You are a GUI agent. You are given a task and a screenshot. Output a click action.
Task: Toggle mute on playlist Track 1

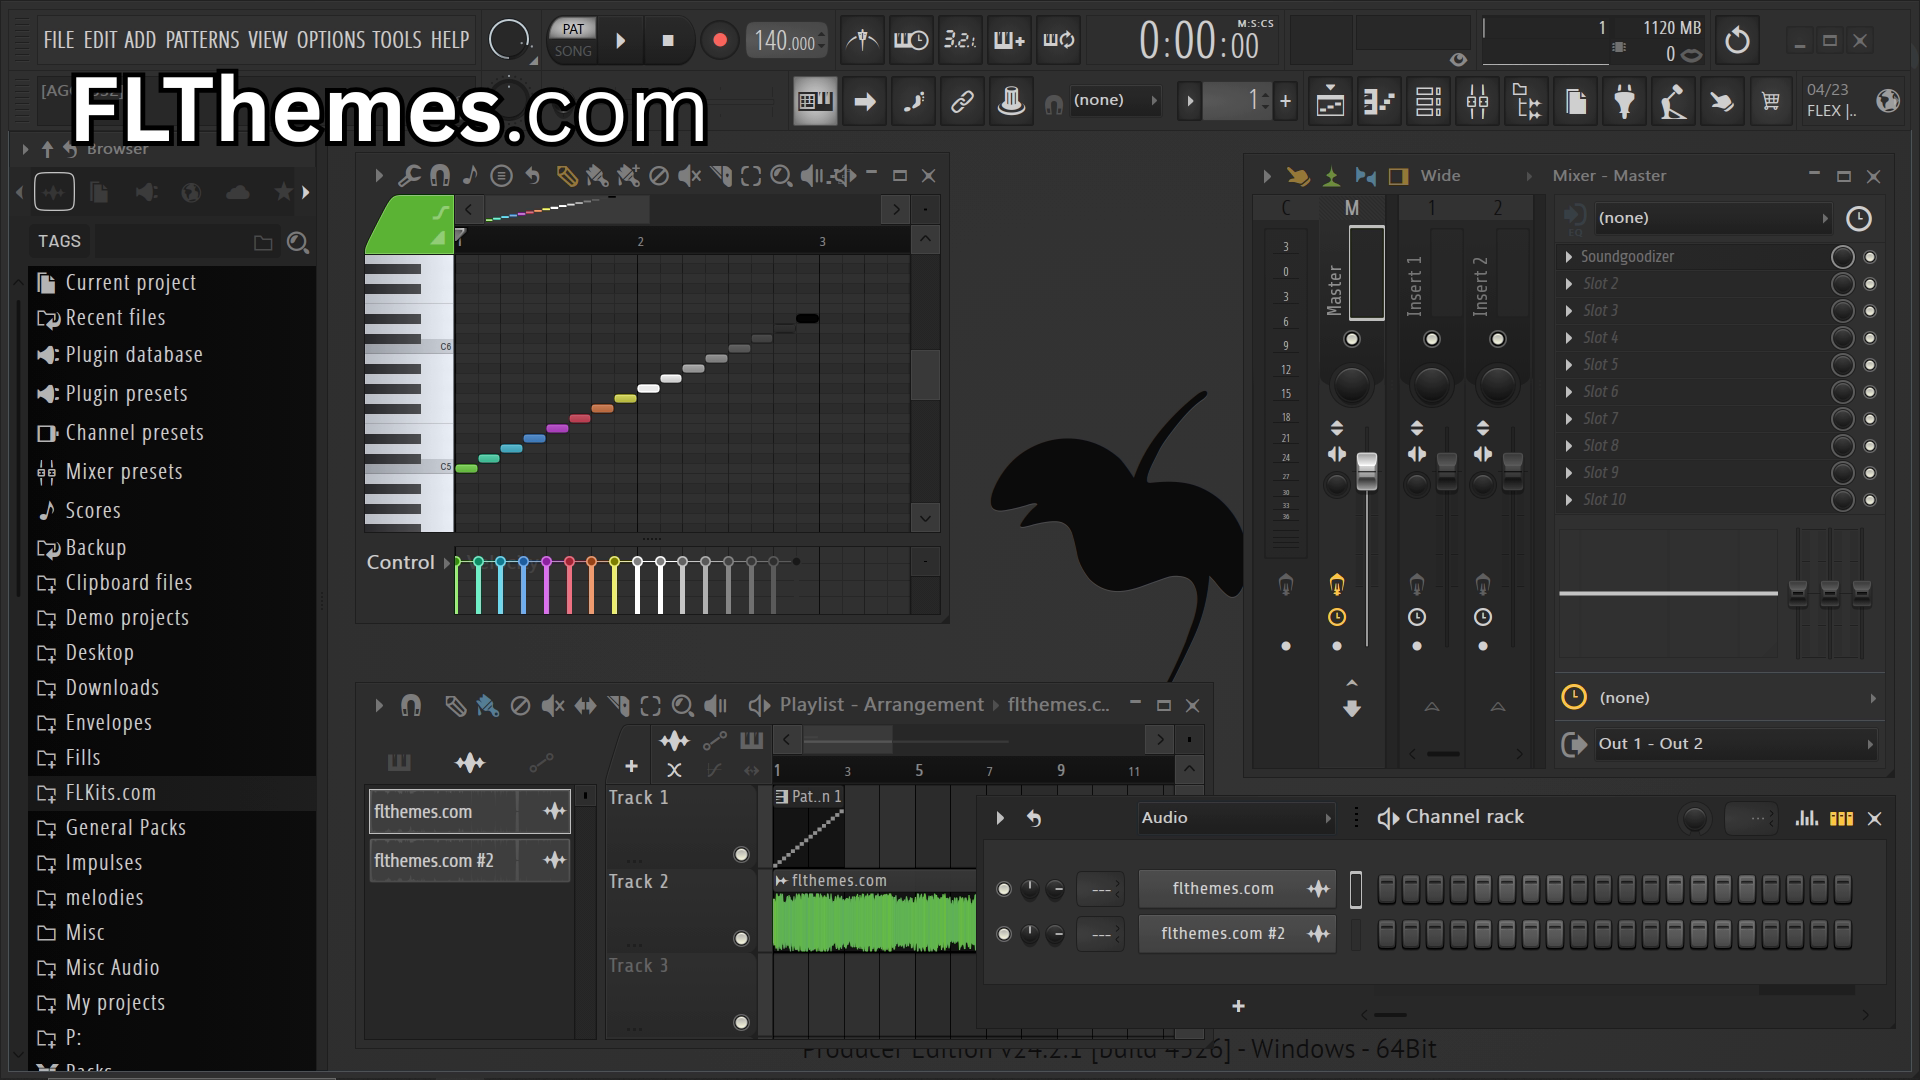tap(741, 854)
